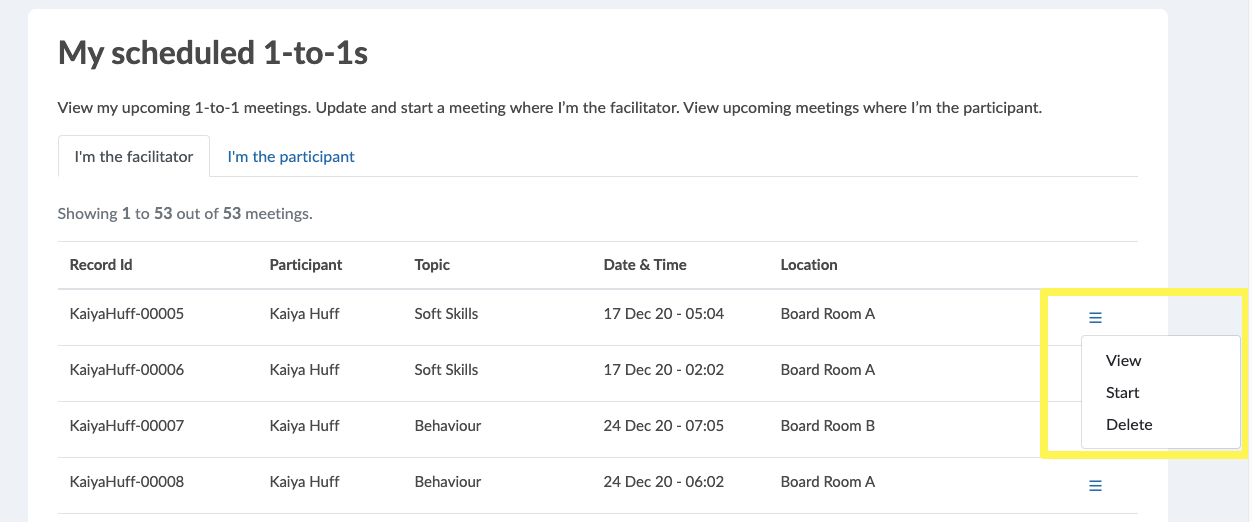Open actions menu icon for KaiyaHuff-00008 row

(x=1095, y=486)
